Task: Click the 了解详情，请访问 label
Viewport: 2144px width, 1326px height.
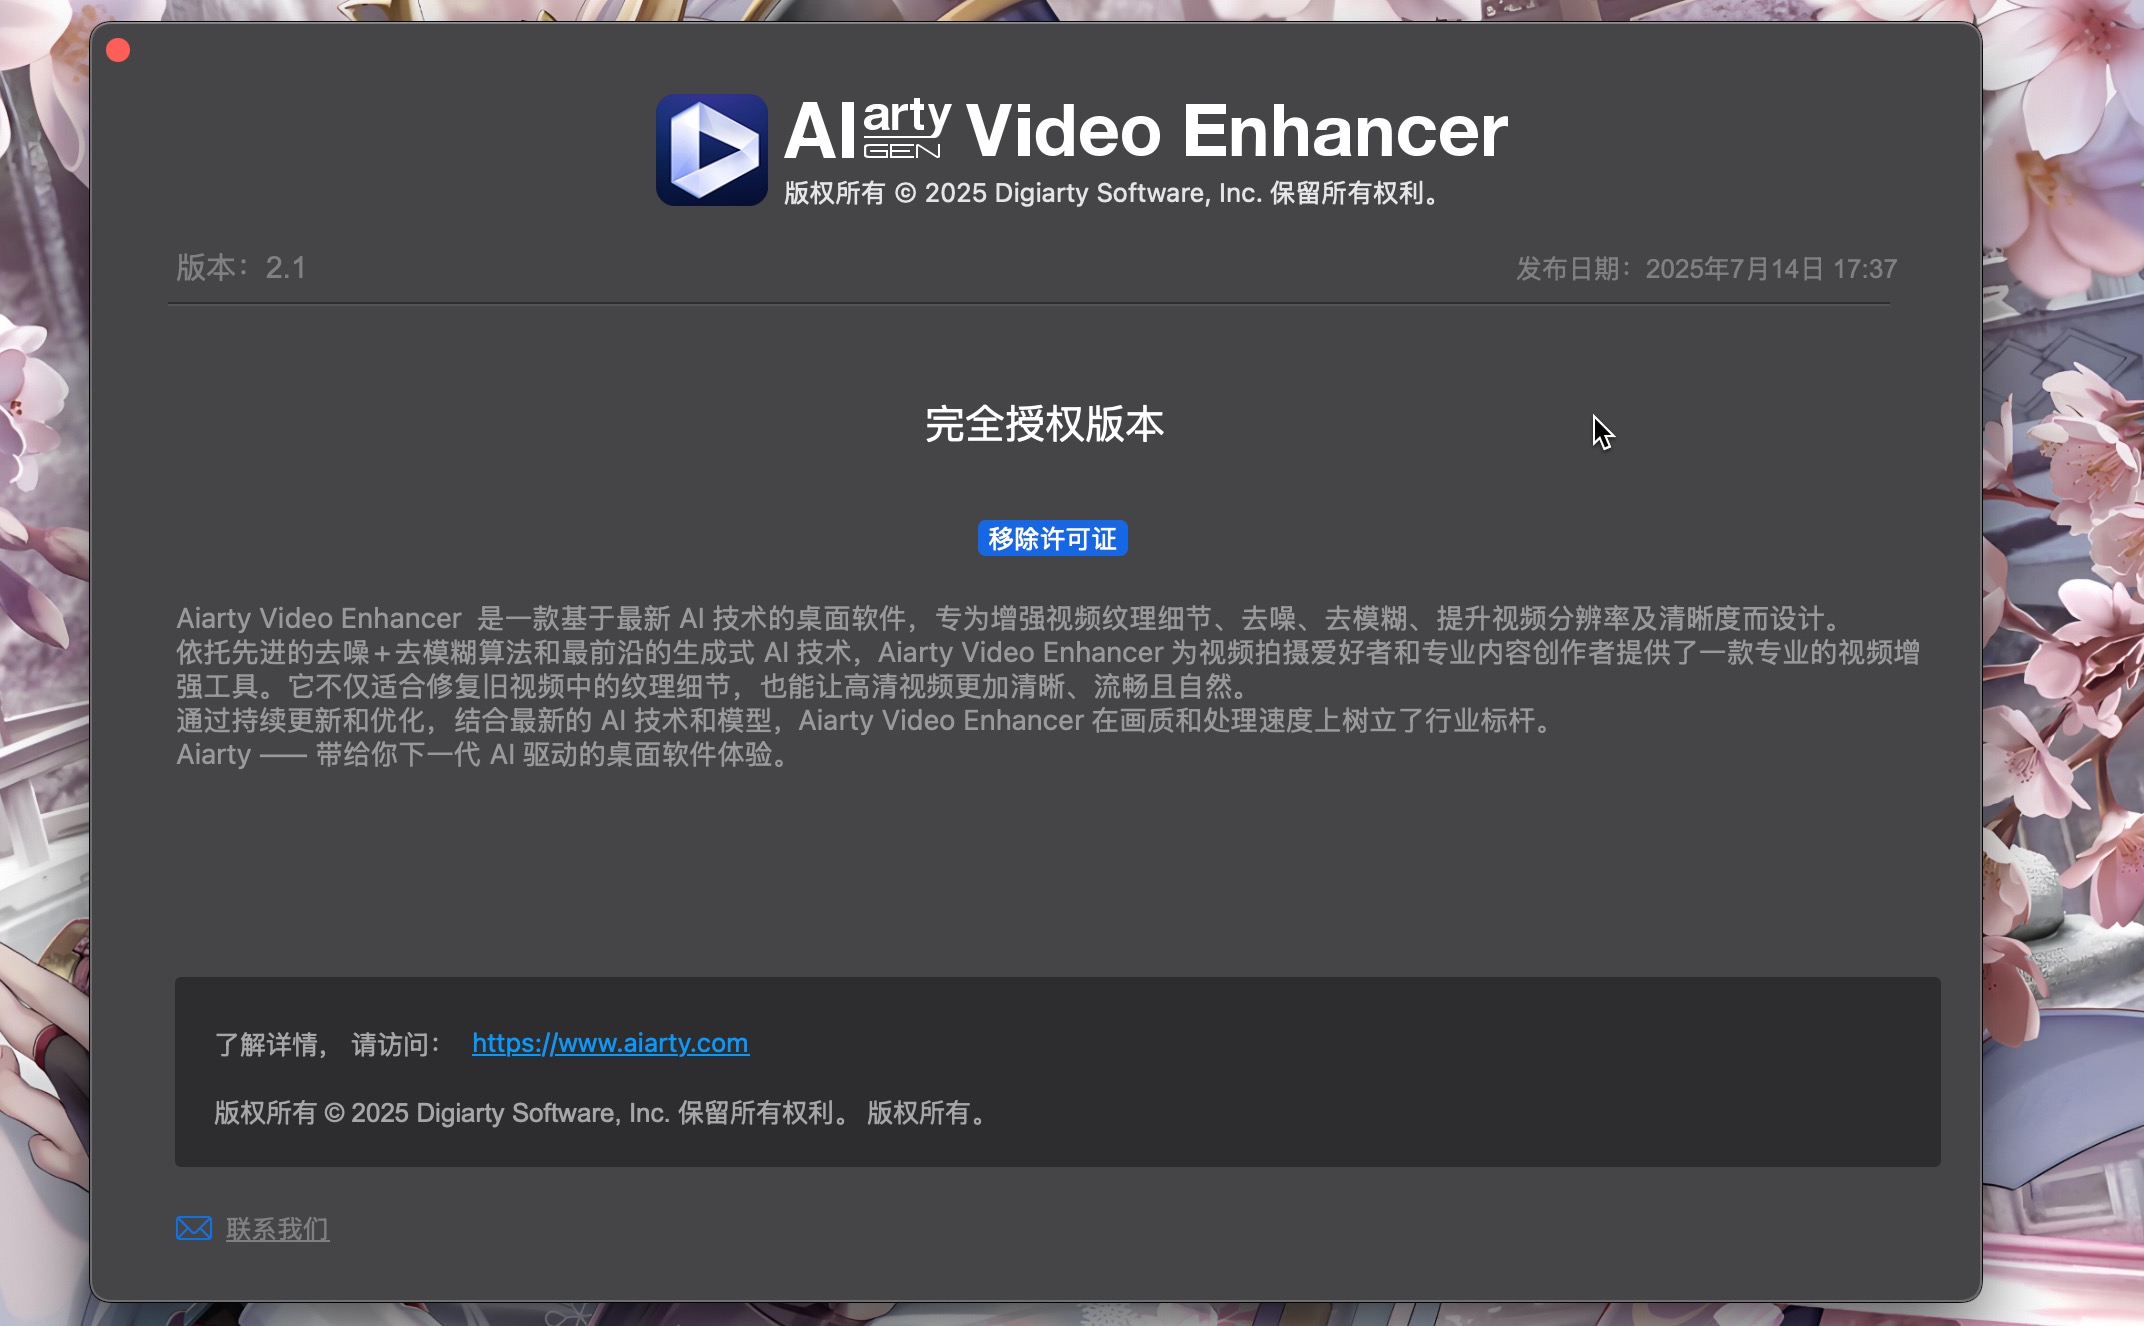Action: point(327,1045)
